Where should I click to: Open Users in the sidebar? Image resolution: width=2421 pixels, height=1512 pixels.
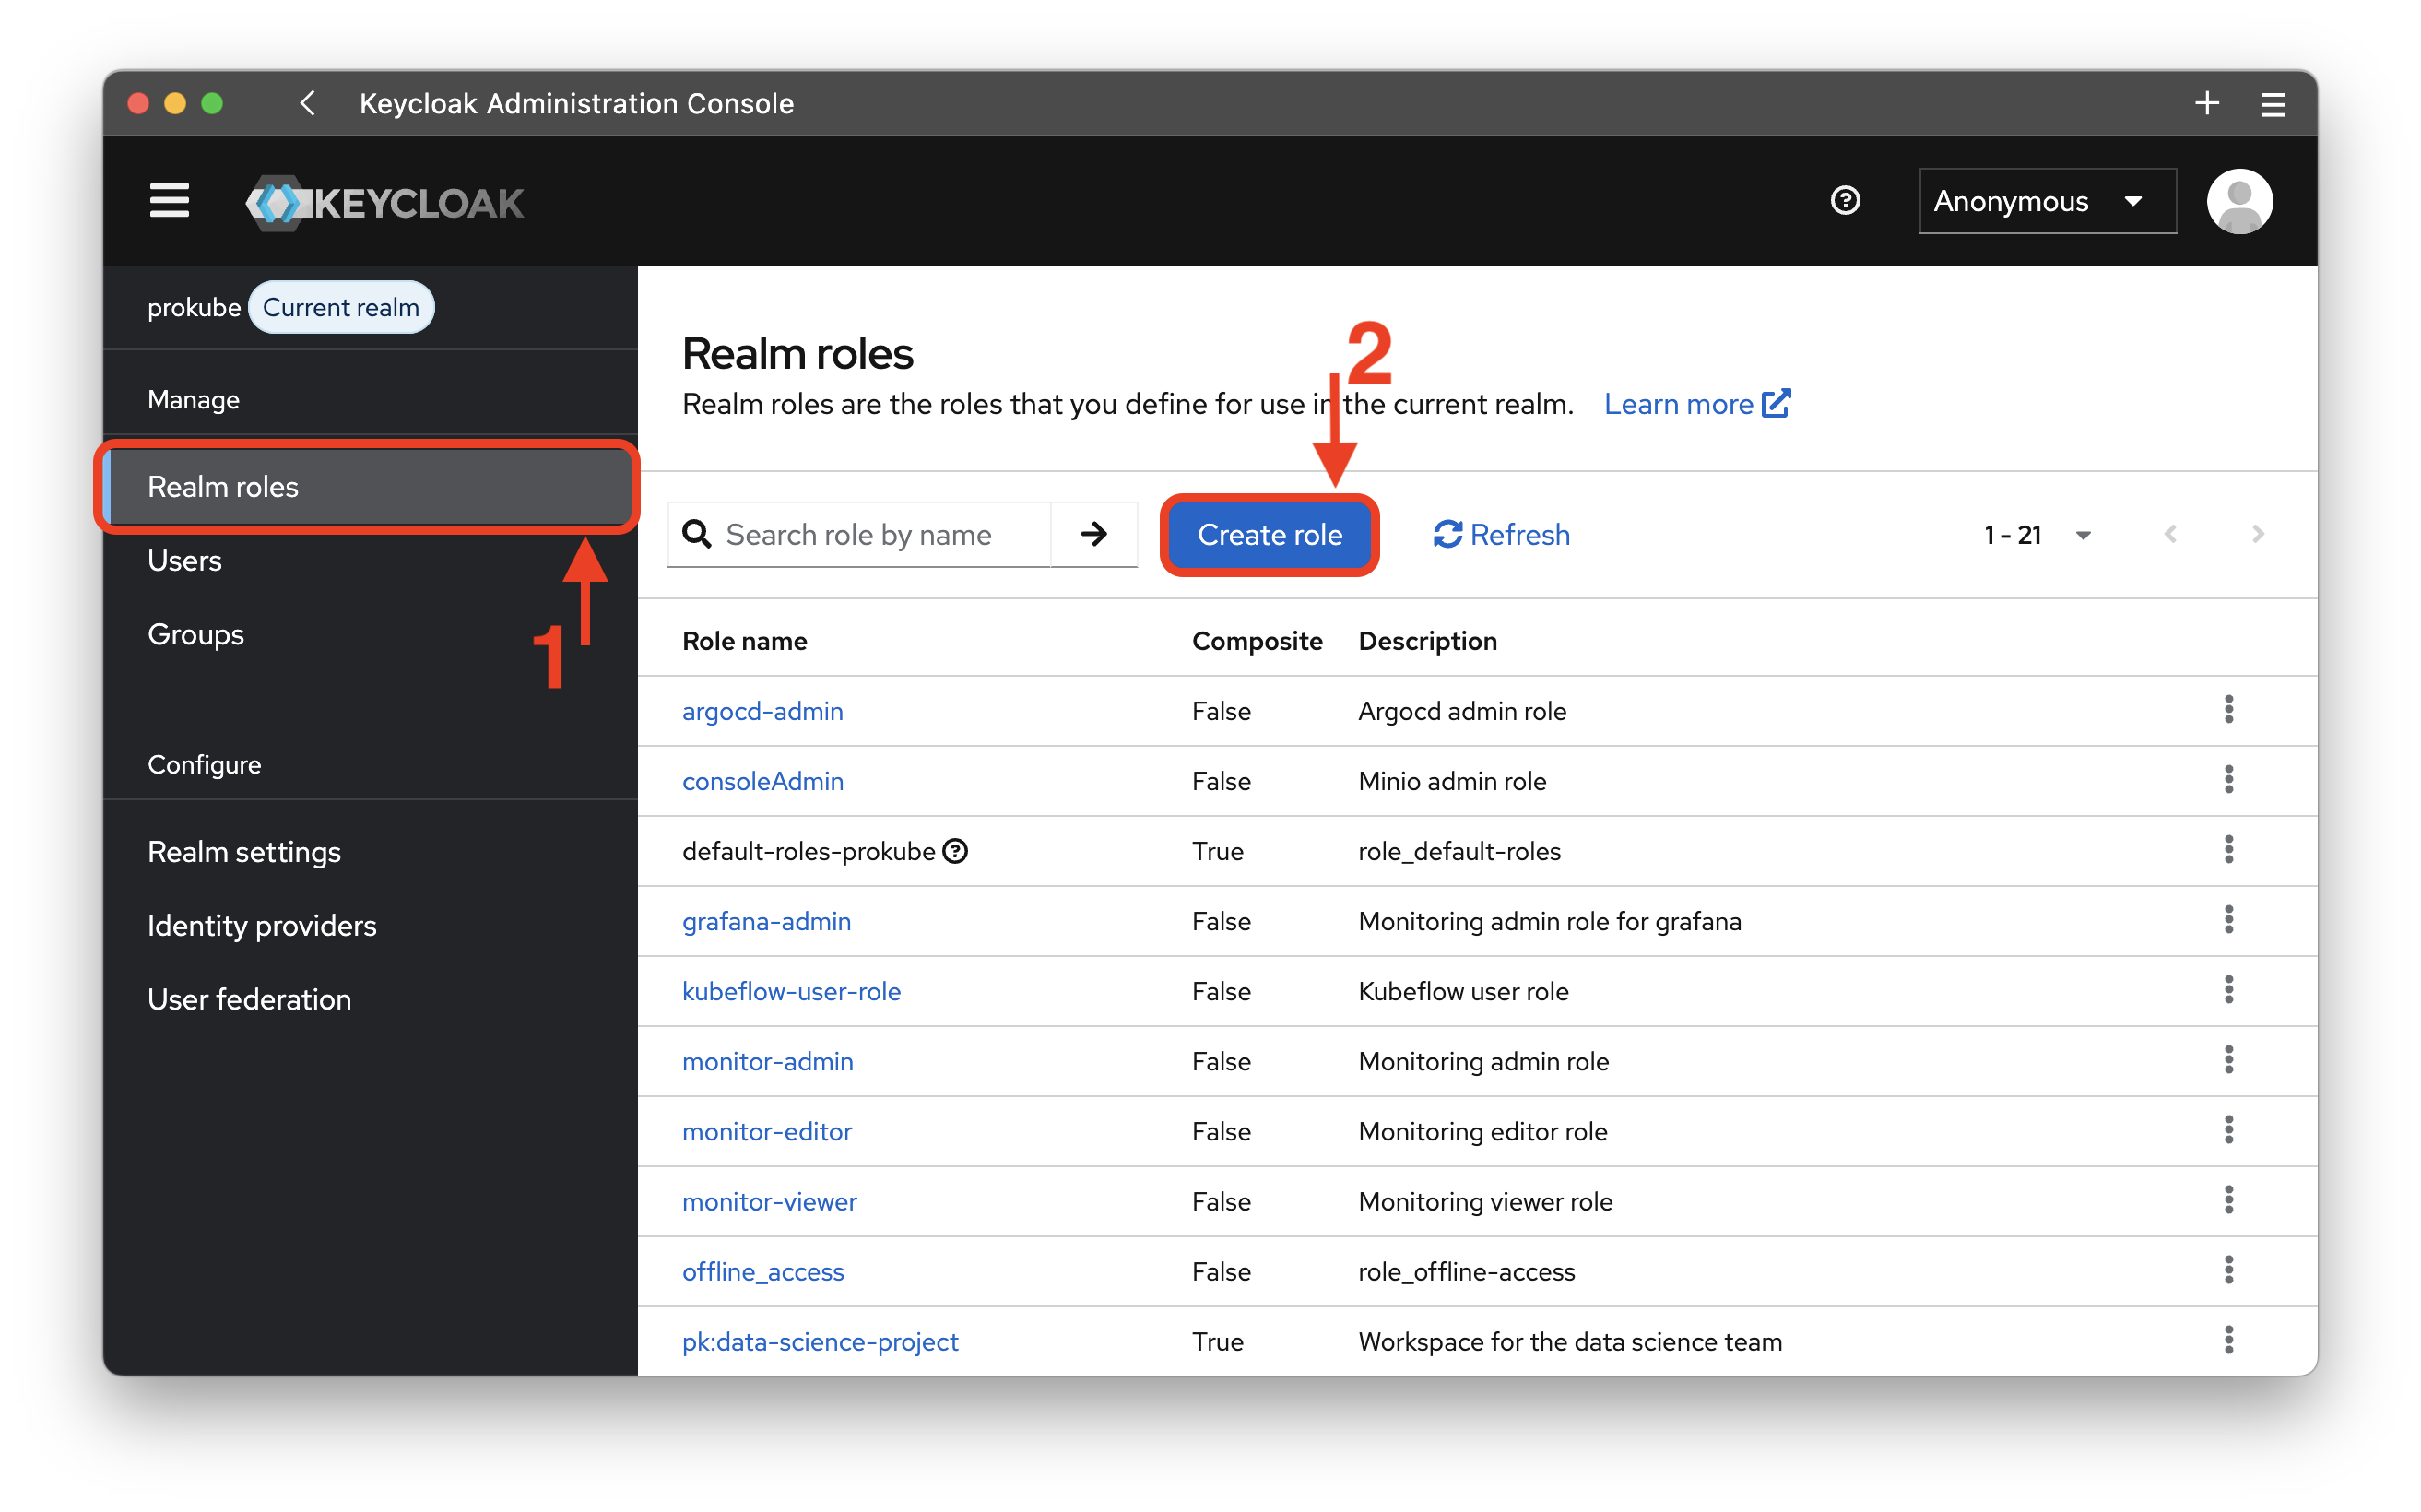[x=185, y=560]
